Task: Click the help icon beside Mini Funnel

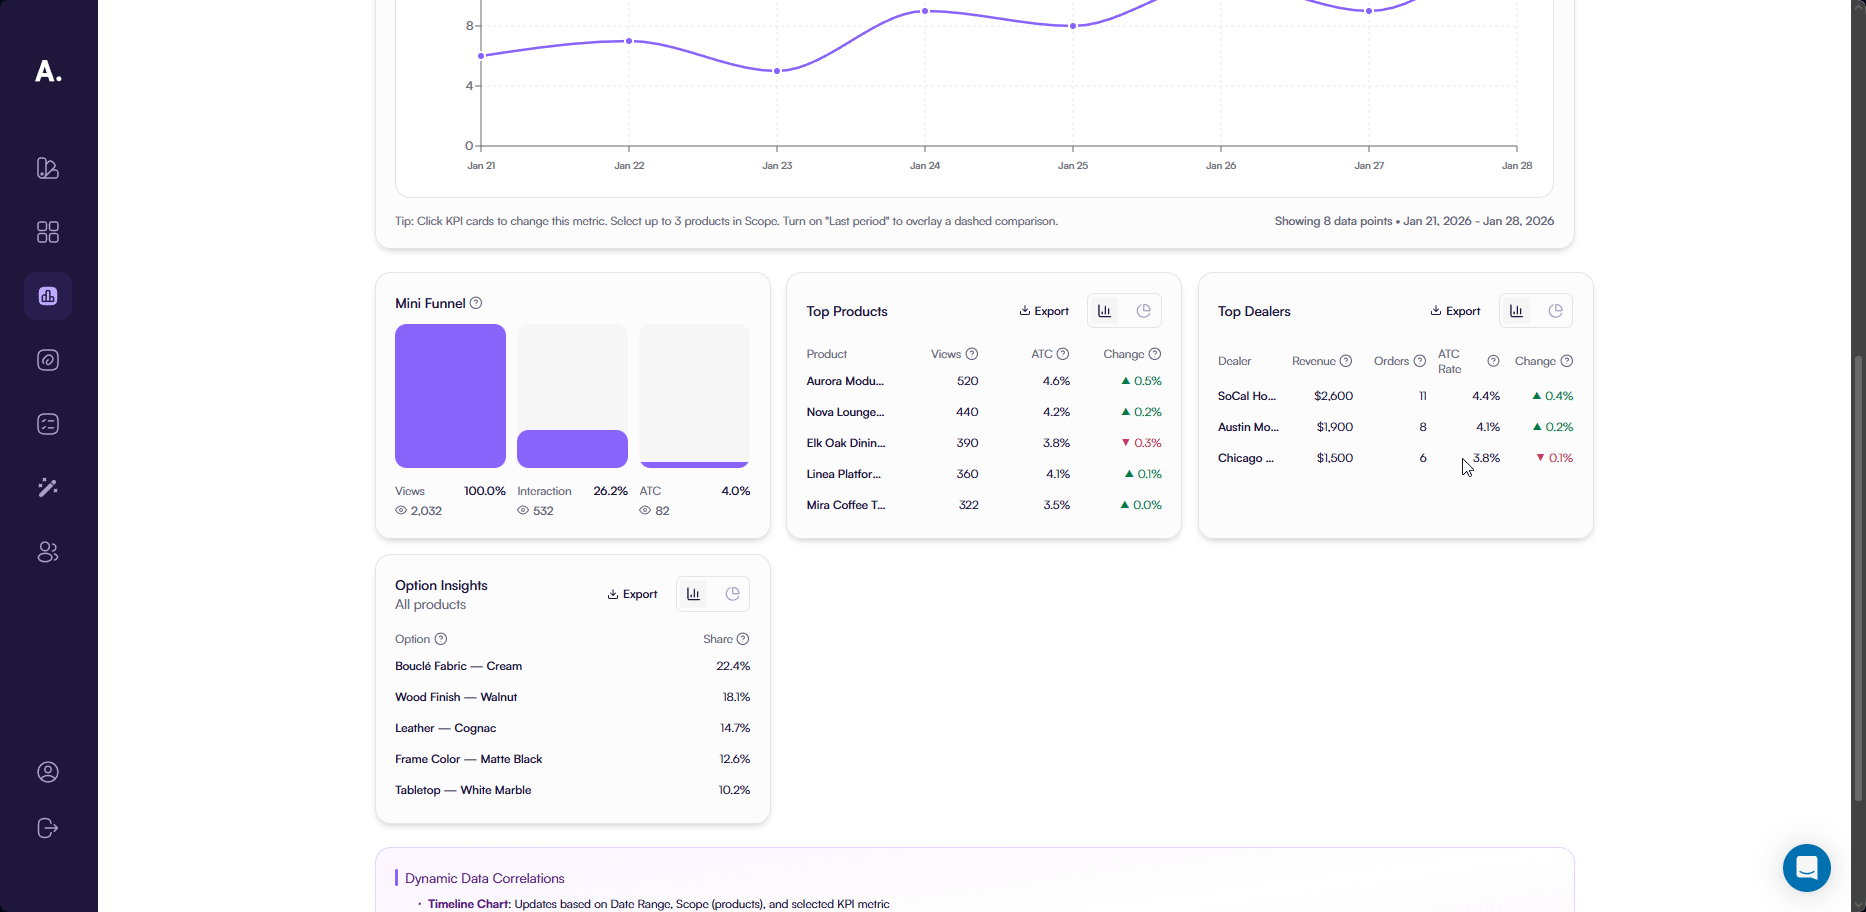Action: pos(476,303)
